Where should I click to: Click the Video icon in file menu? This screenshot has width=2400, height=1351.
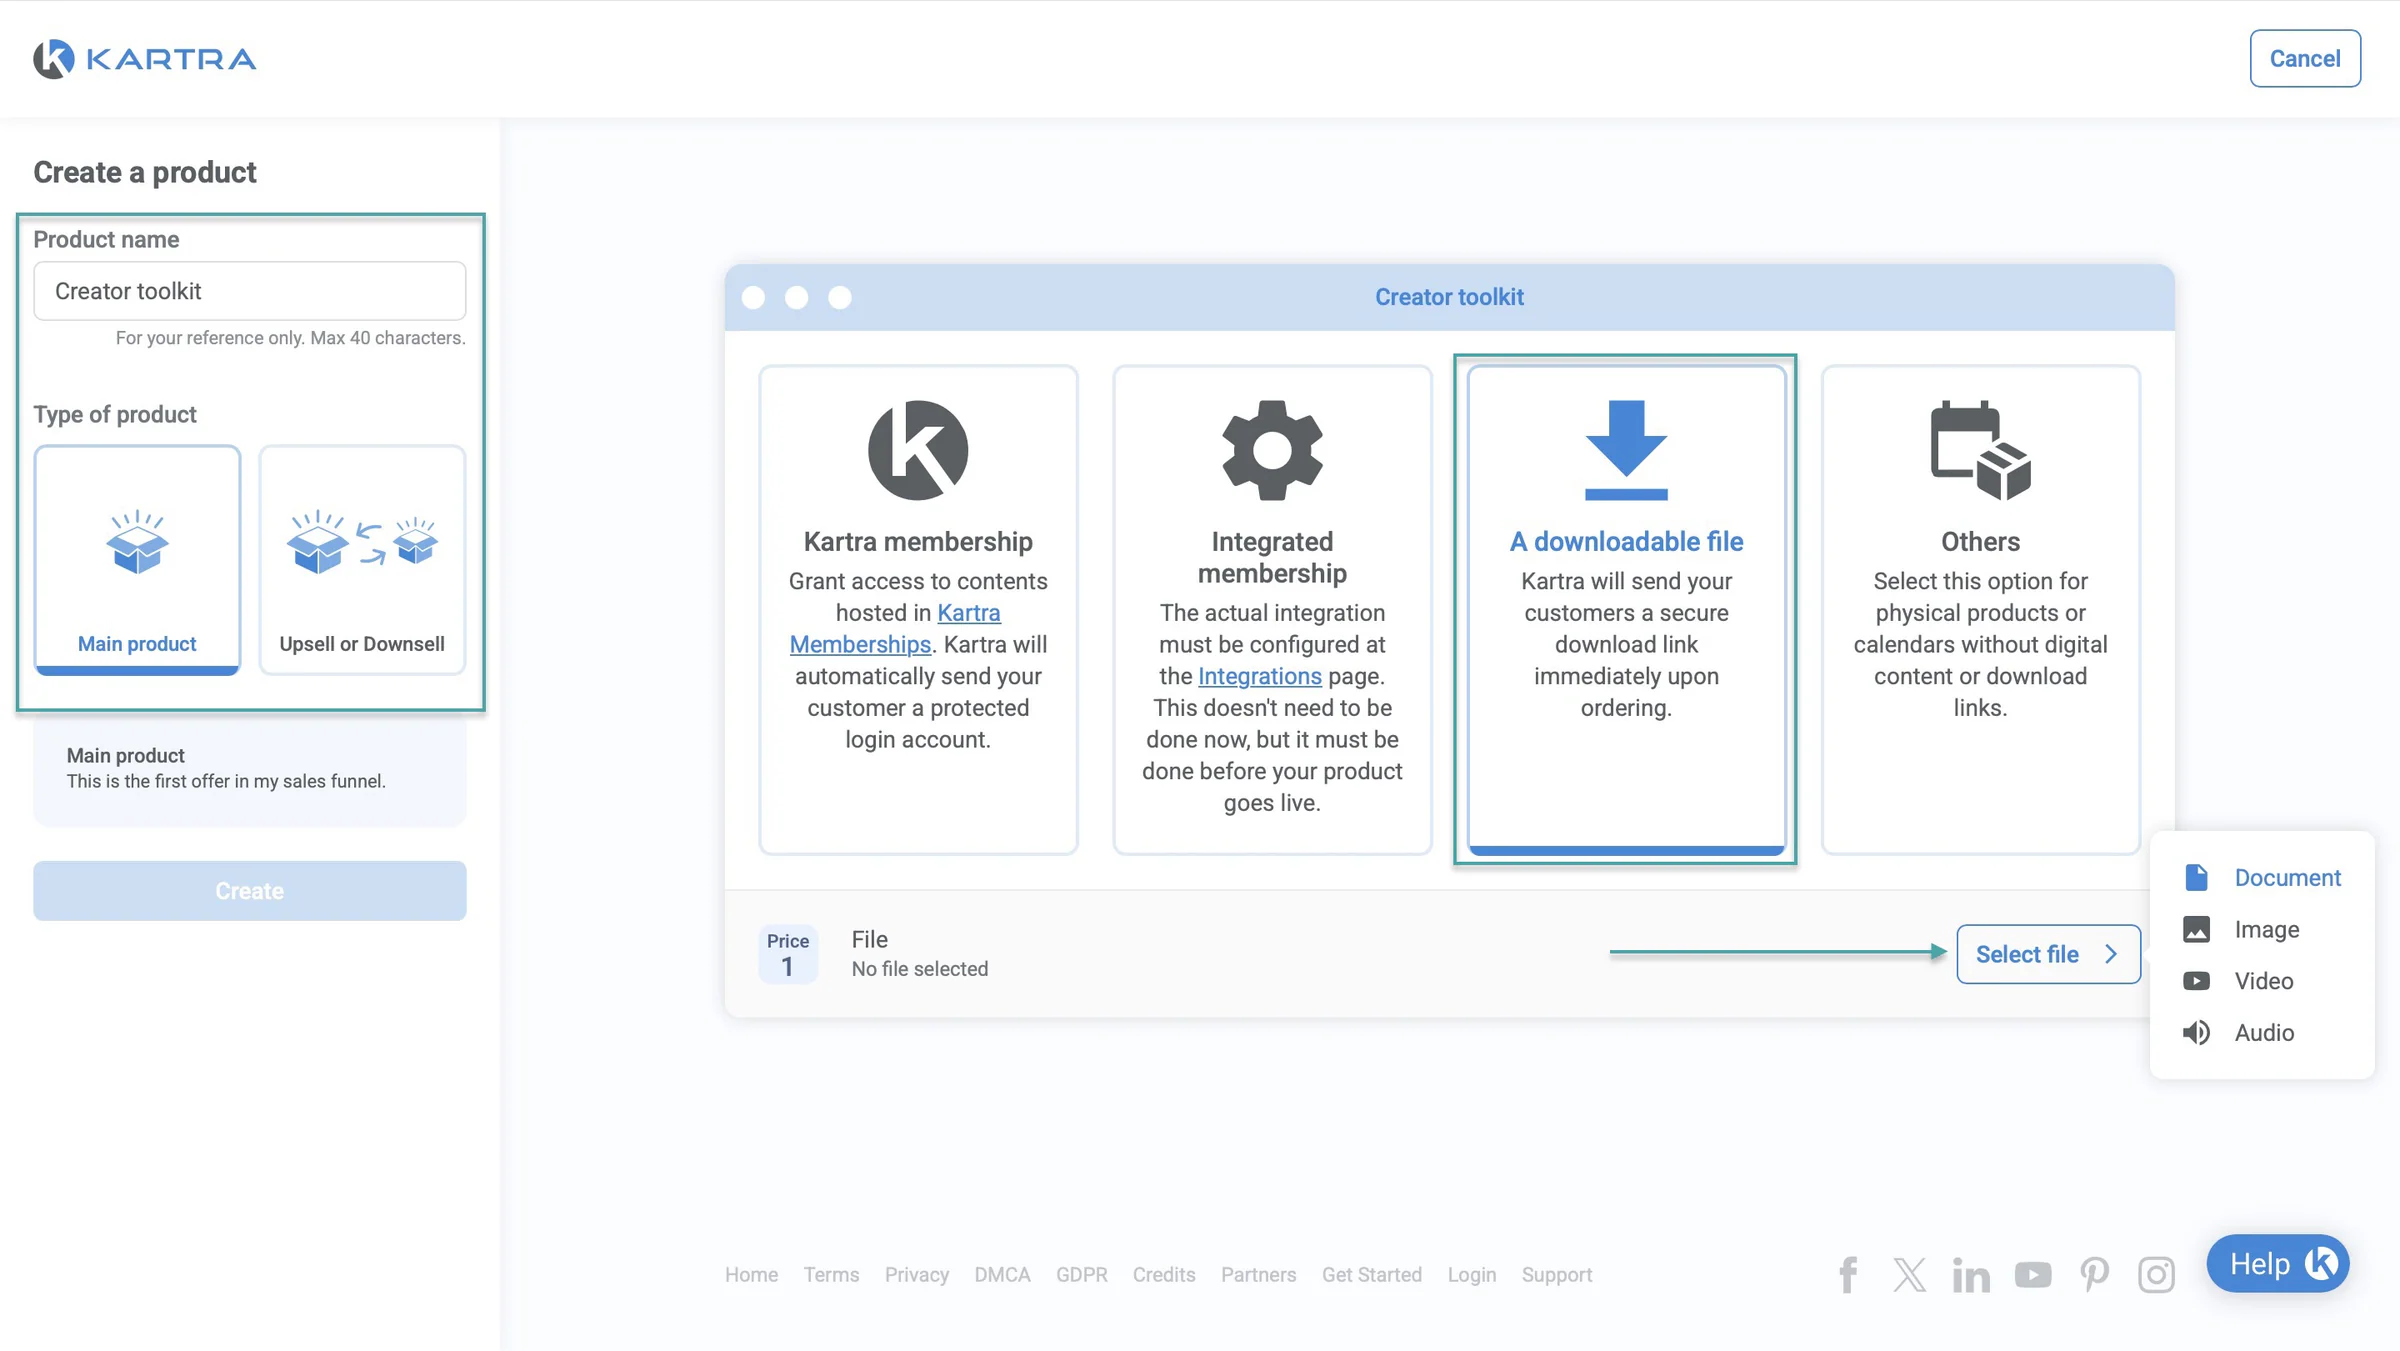pyautogui.click(x=2196, y=981)
